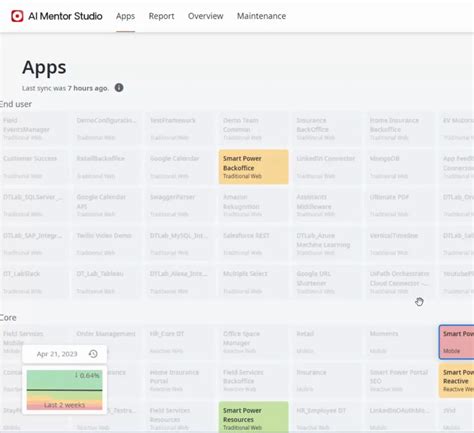This screenshot has width=474, height=433.
Task: Click the RetailBackoffice tile
Action: pyautogui.click(x=107, y=167)
